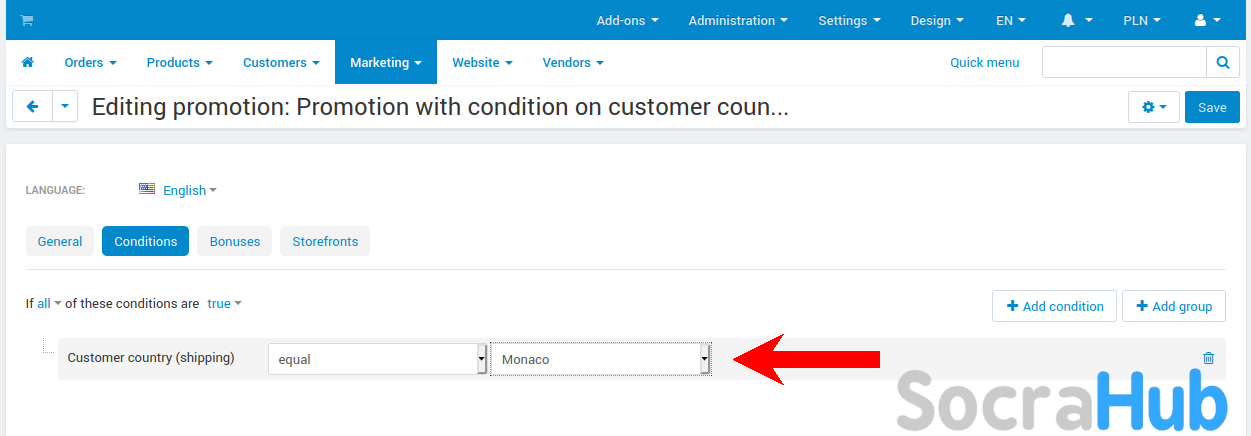Open the equal operator dropdown
Screen dimensions: 1251x436
point(377,359)
